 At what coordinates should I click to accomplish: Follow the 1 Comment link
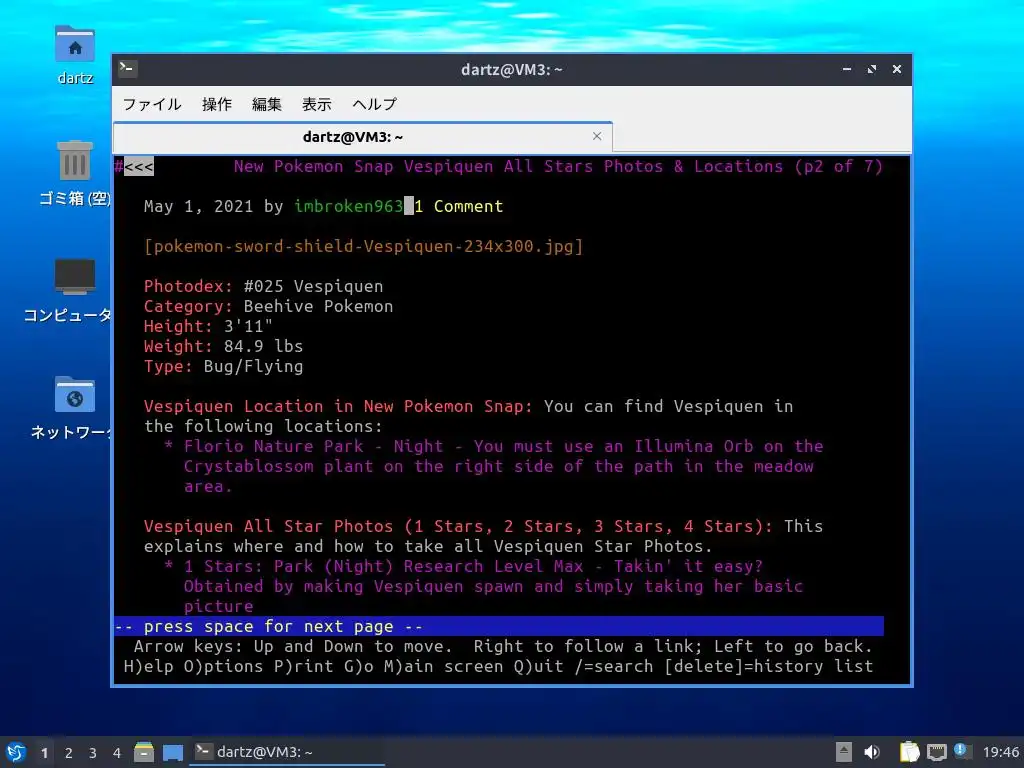point(458,206)
